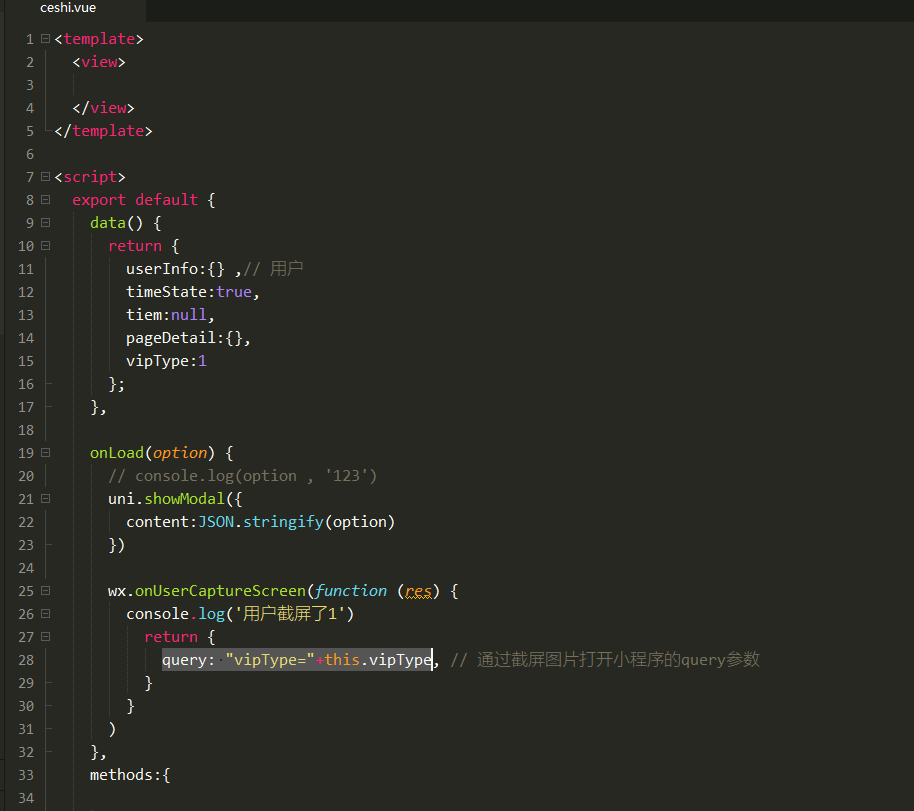This screenshot has width=914, height=811.
Task: Click the 'onLoad' function name
Action: click(x=117, y=453)
